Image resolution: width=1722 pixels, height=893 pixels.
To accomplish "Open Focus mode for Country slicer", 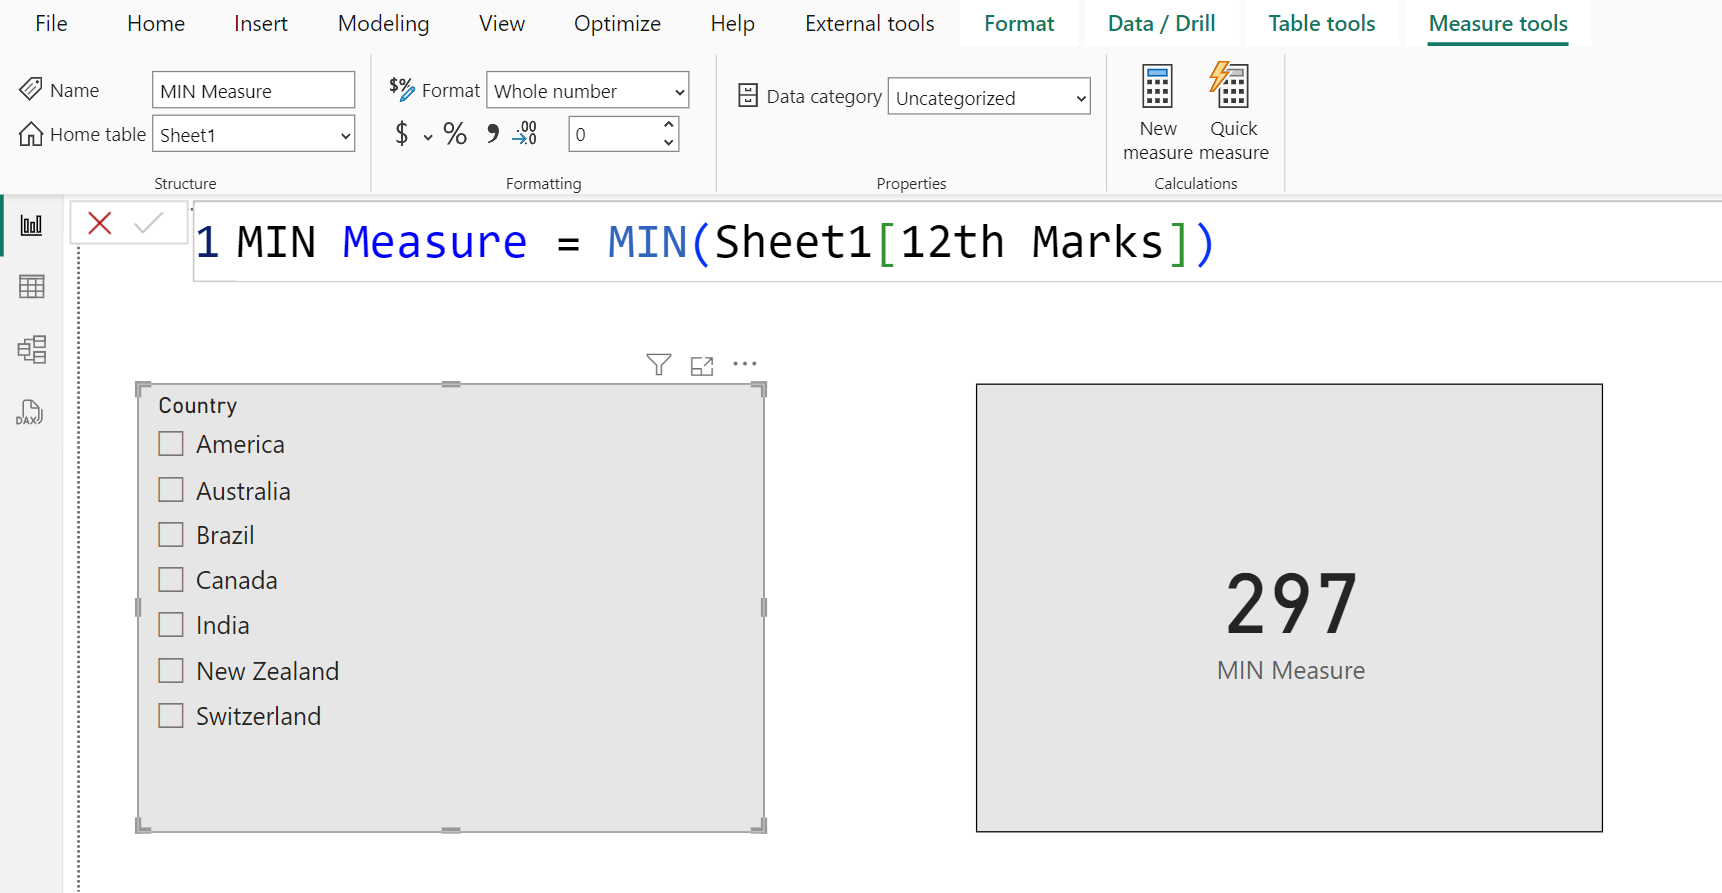I will [x=702, y=366].
